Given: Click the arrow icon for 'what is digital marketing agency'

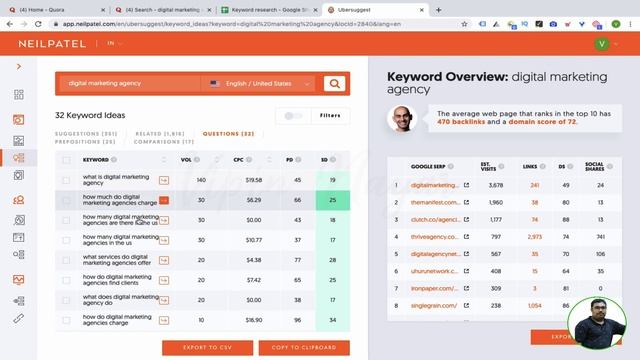Looking at the screenshot, I should (164, 180).
